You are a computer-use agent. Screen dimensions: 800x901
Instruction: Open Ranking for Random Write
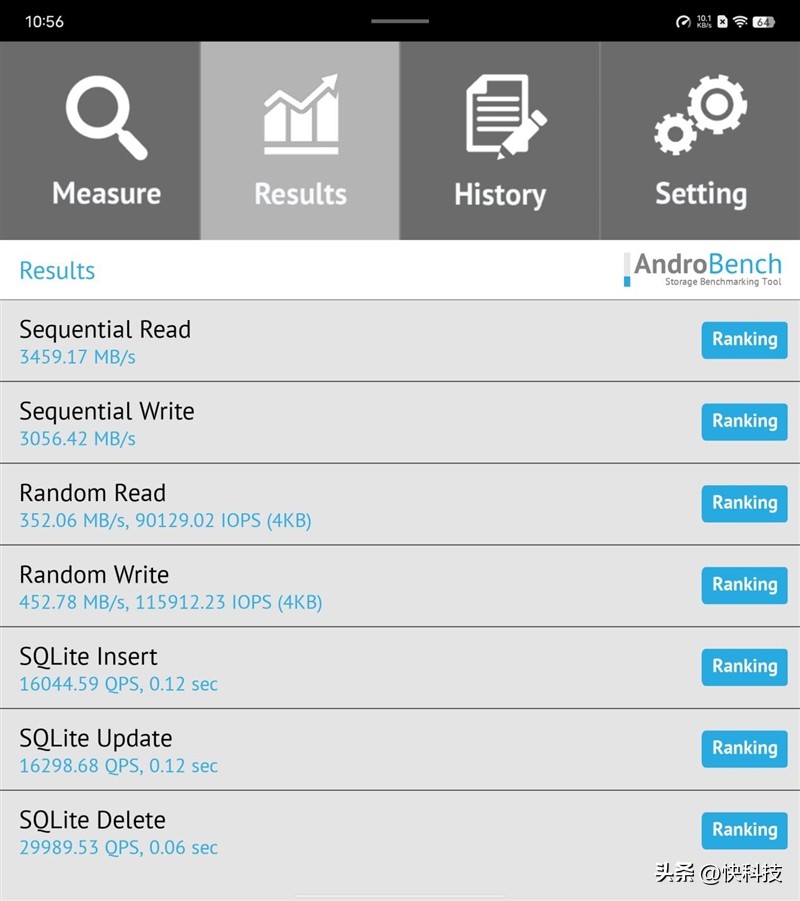(744, 585)
